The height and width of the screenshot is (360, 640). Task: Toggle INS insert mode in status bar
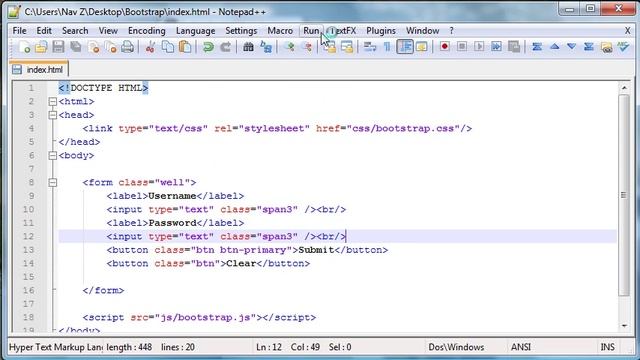coord(607,347)
